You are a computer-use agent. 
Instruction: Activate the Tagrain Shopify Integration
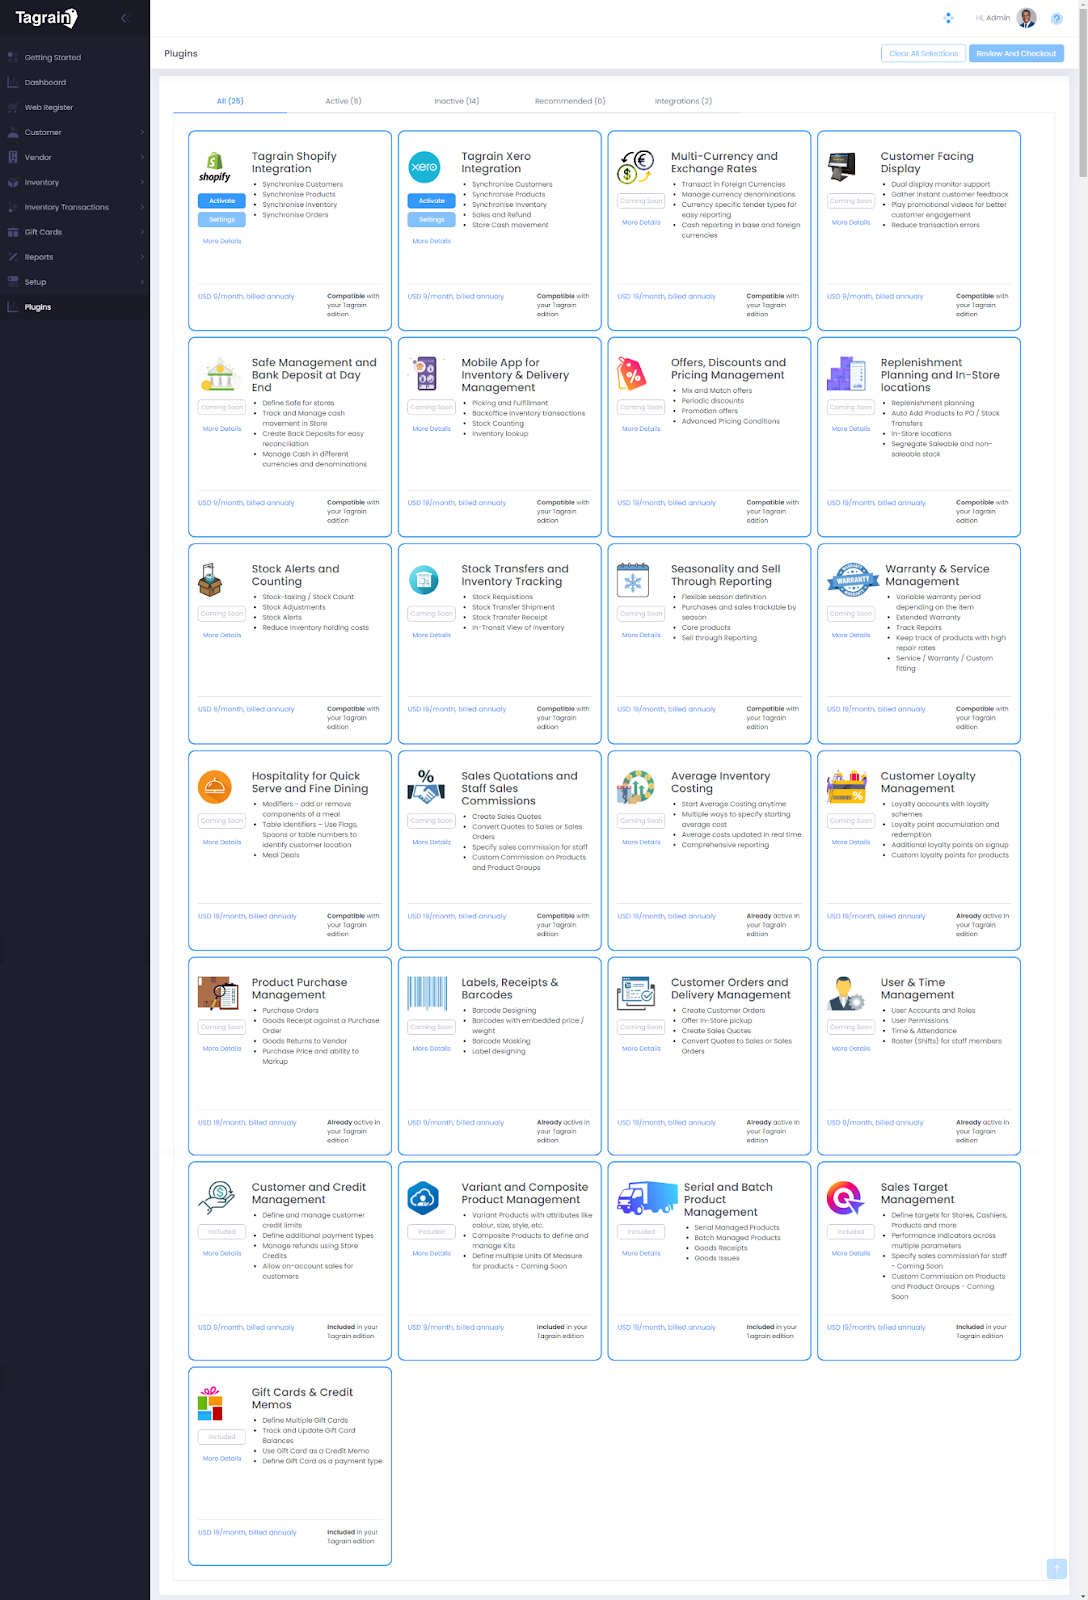pyautogui.click(x=222, y=201)
